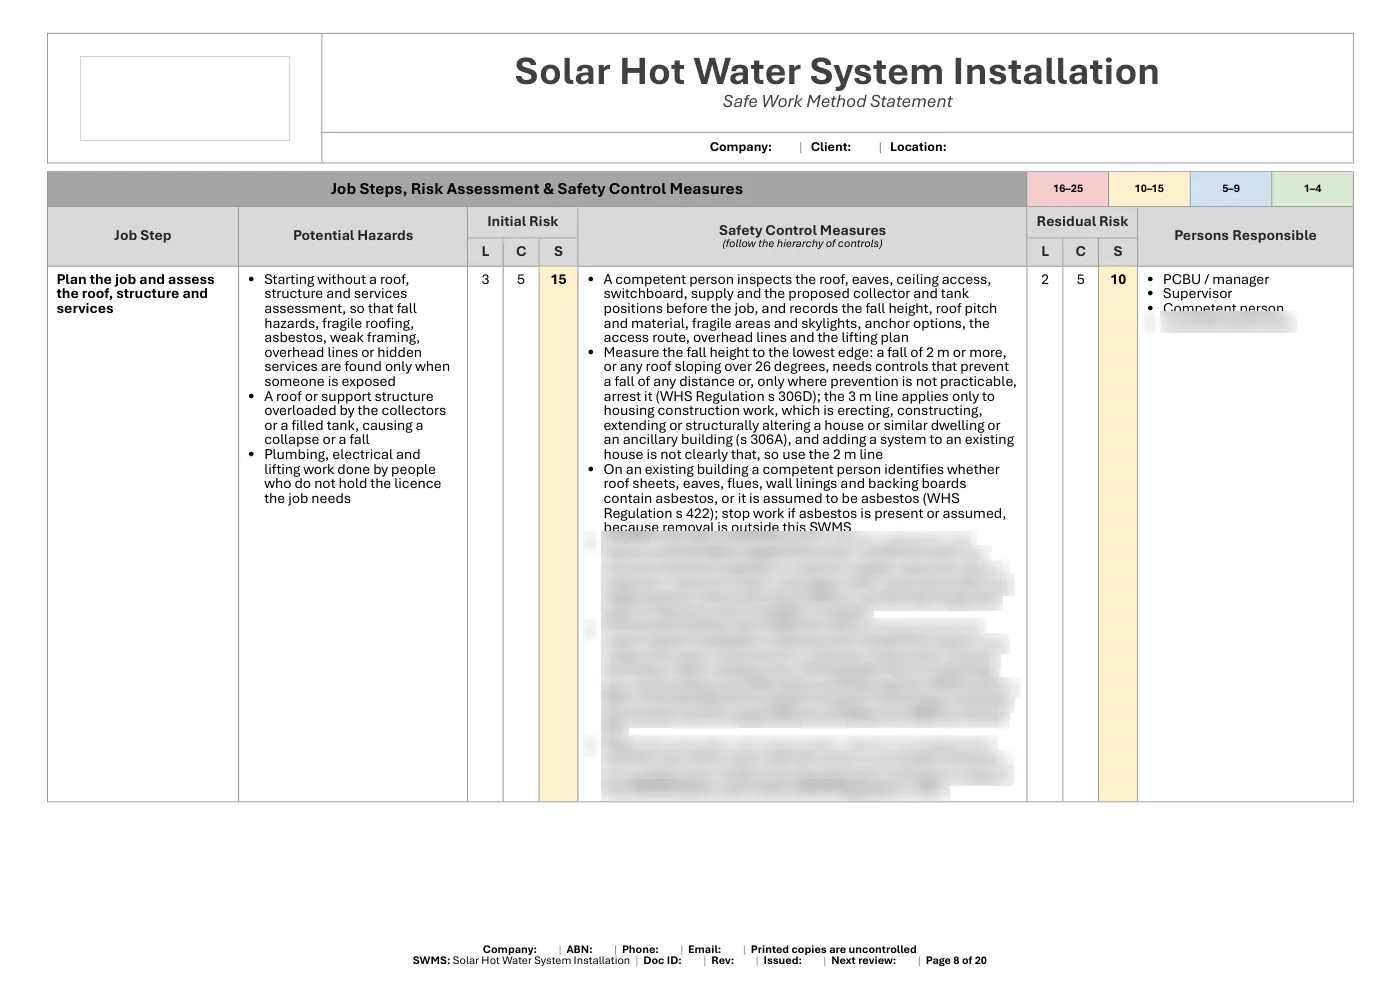Viewport: 1400px width, 990px height.
Task: Click the initial risk score '15'
Action: tap(558, 280)
